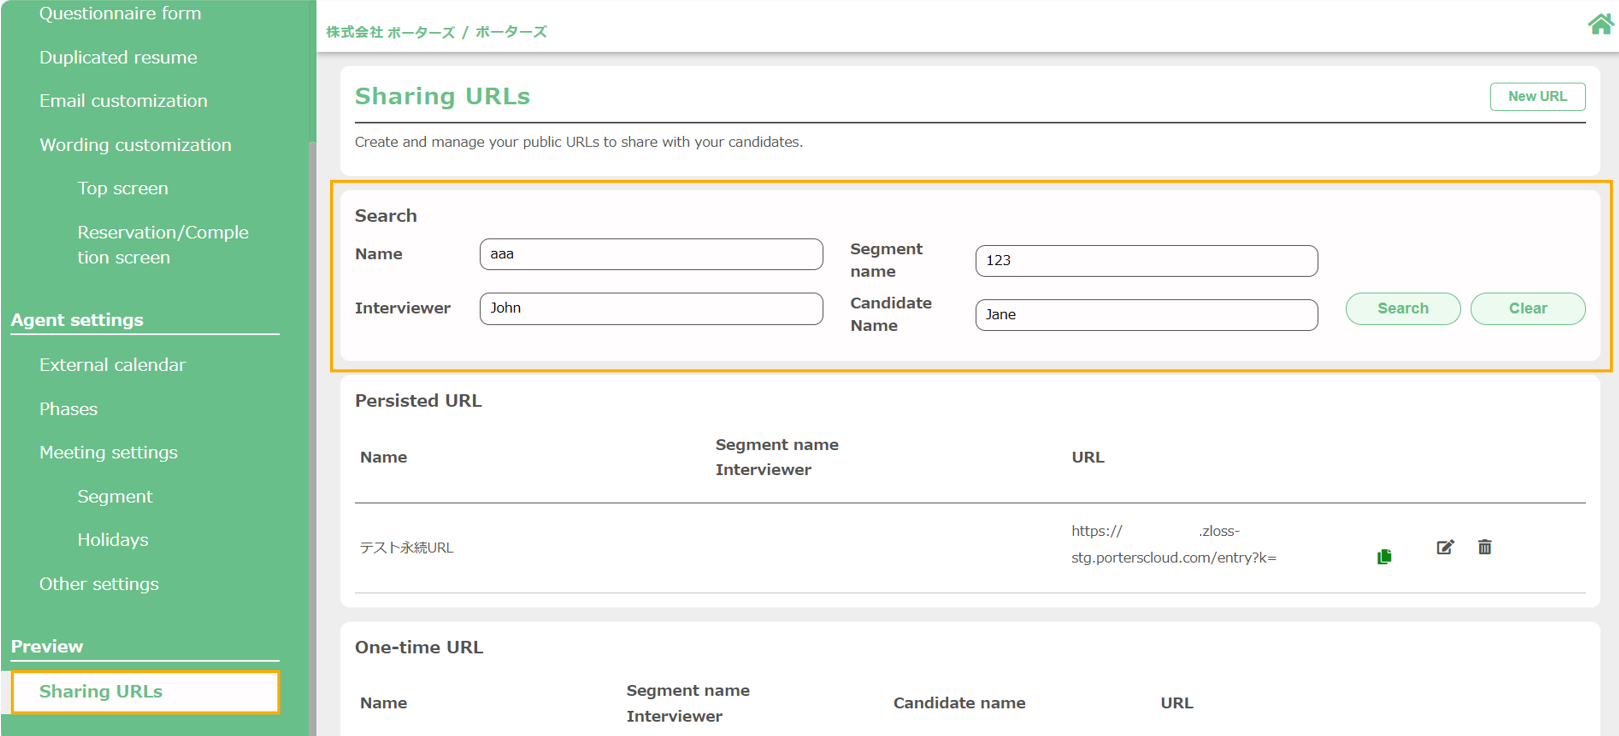This screenshot has width=1619, height=736.
Task: Open Sharing URLs in sidebar
Action: pyautogui.click(x=101, y=692)
